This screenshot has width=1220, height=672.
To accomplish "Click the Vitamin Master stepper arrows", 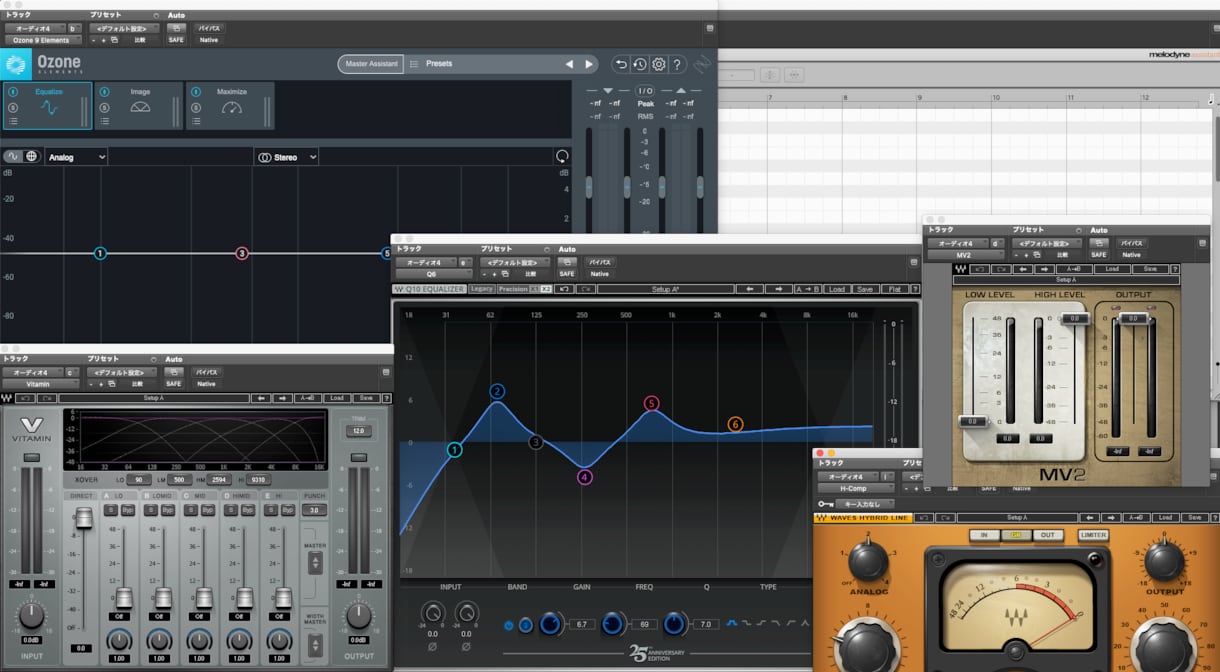I will [x=315, y=562].
